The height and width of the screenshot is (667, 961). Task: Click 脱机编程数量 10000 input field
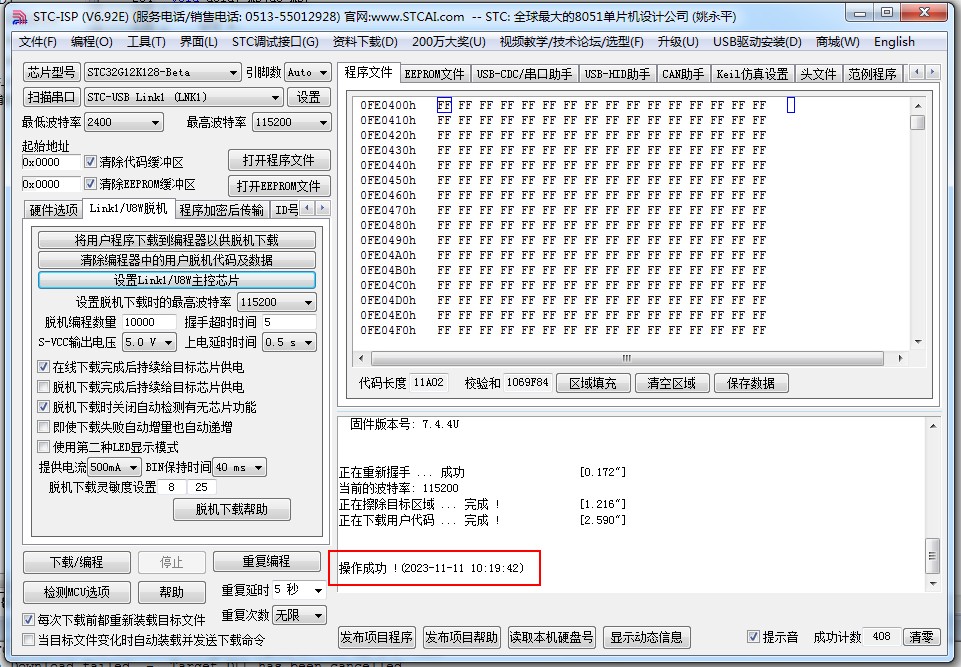point(148,322)
